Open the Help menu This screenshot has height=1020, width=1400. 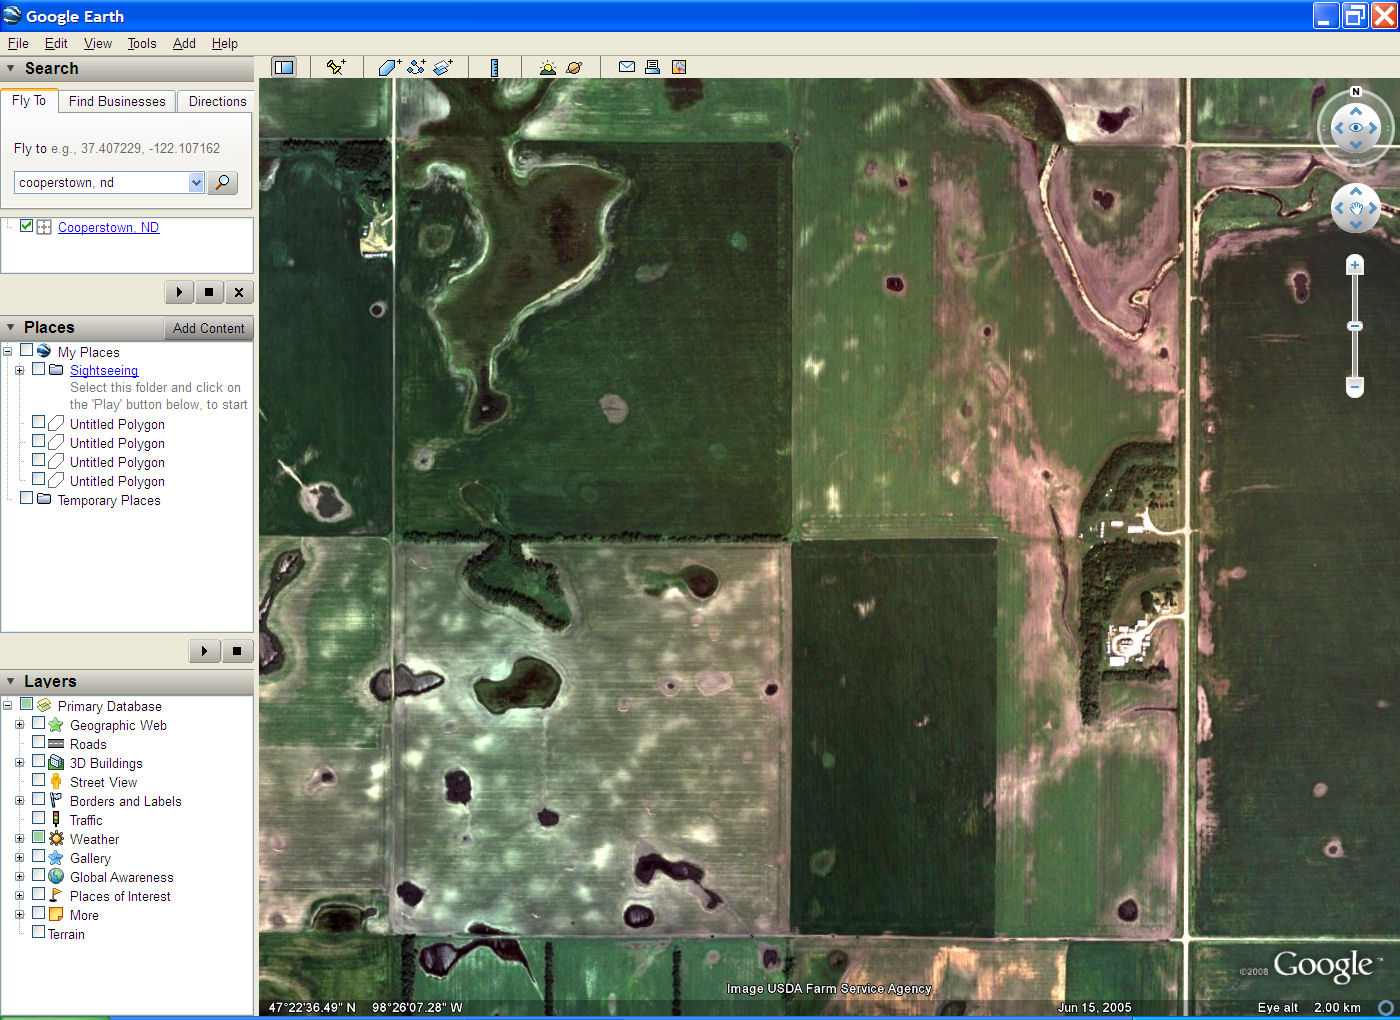point(225,43)
